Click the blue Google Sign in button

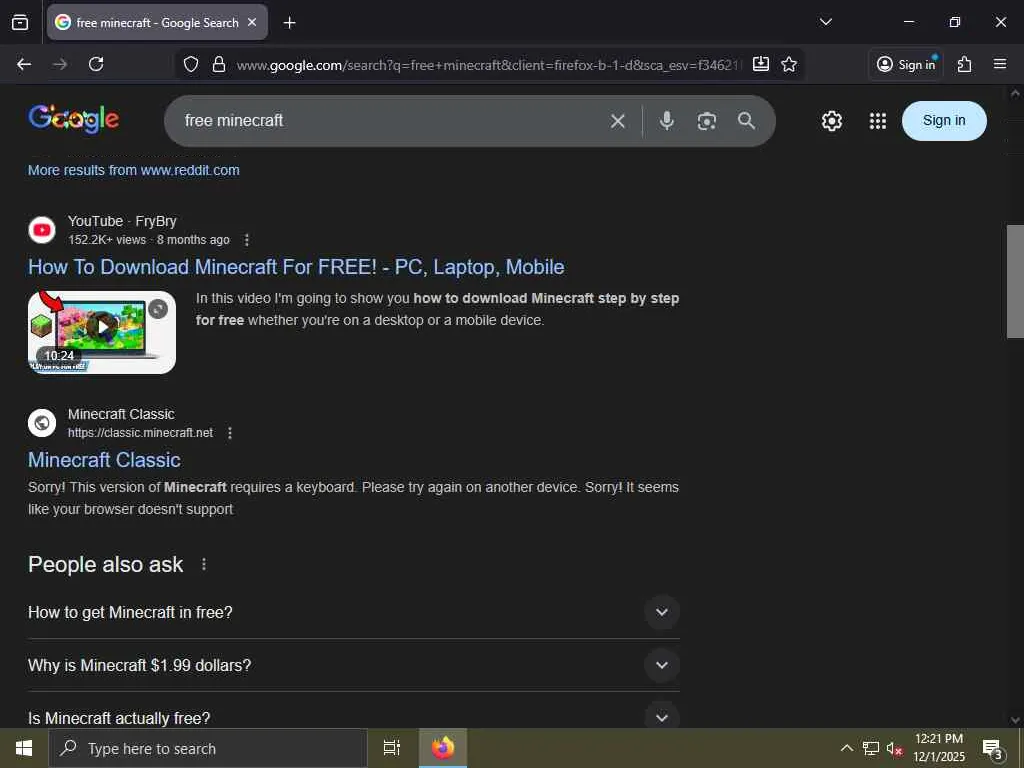pyautogui.click(x=944, y=121)
